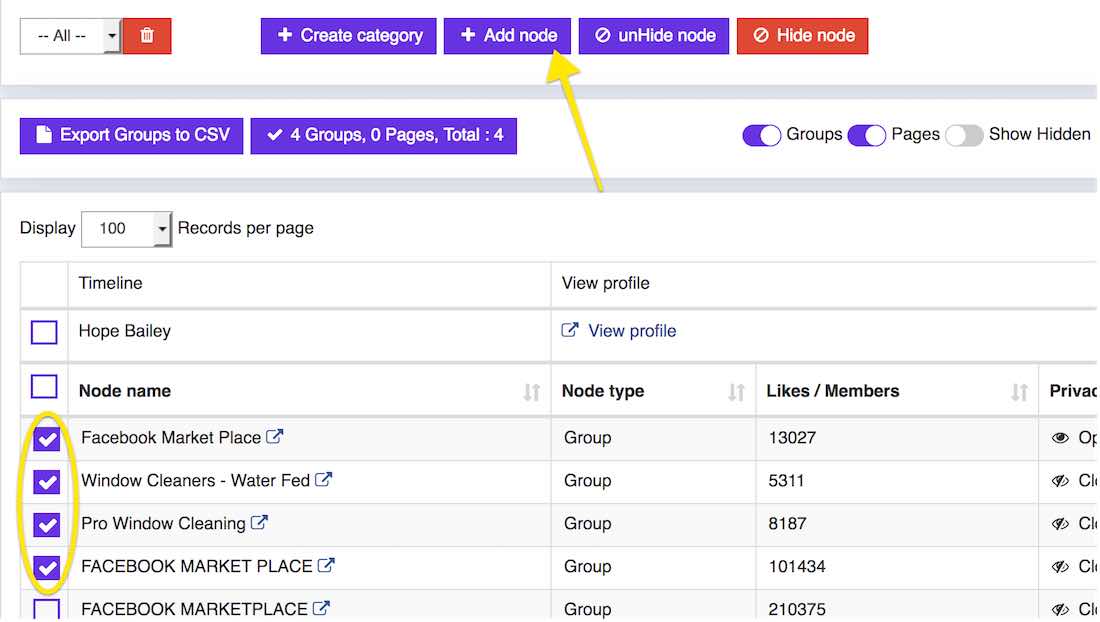
Task: Click the Pro Window Cleaning name
Action: (163, 523)
